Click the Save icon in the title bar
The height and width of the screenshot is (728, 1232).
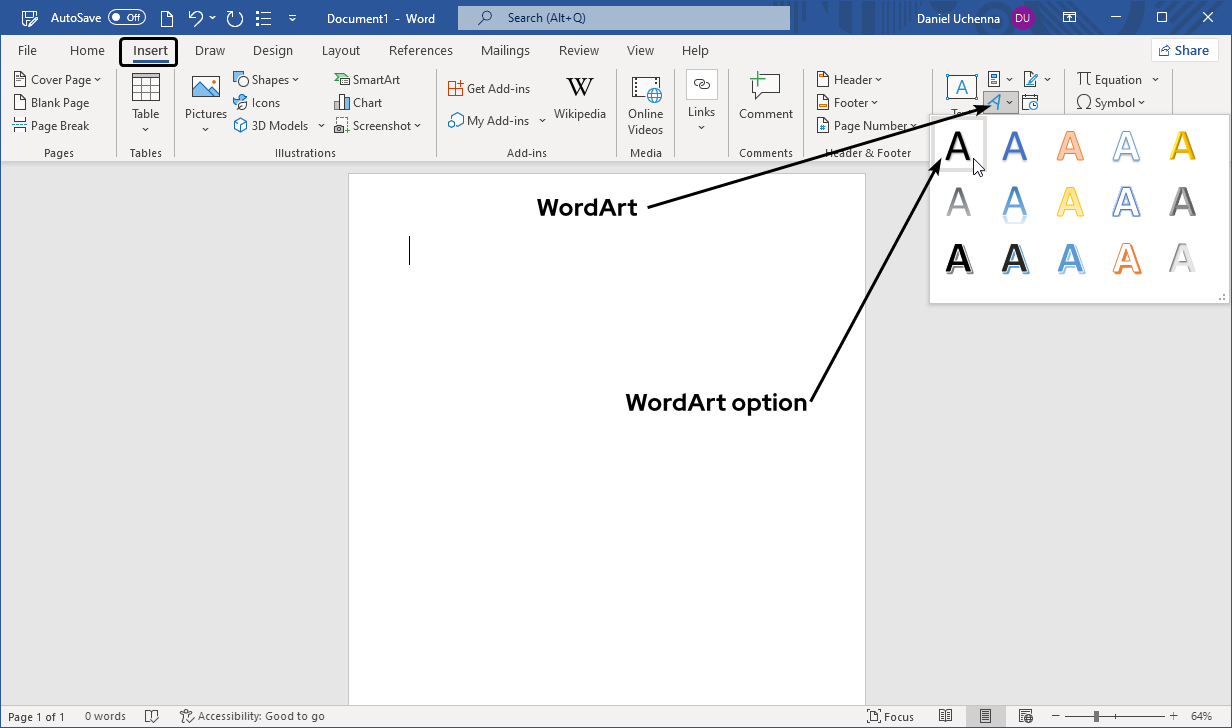30,18
